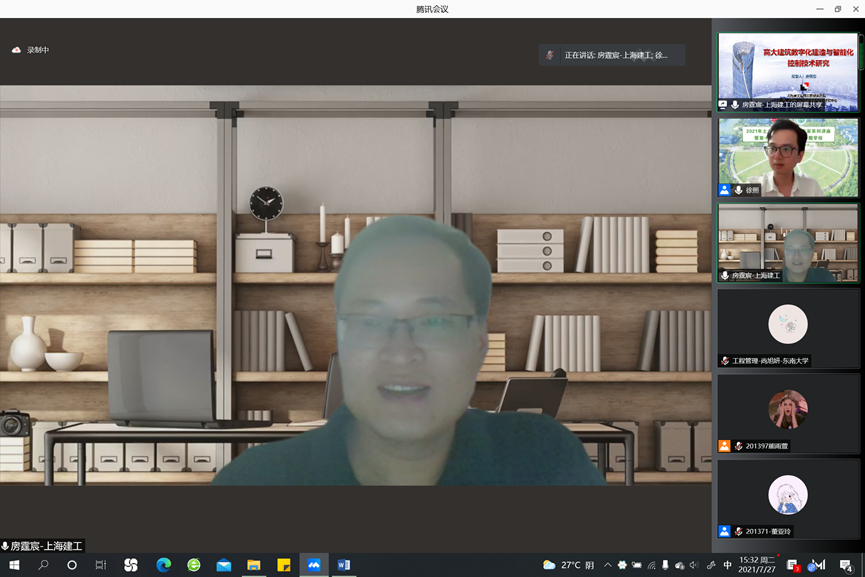The height and width of the screenshot is (577, 865).
Task: Click the 录制中 recording cloud icon
Action: [x=16, y=50]
